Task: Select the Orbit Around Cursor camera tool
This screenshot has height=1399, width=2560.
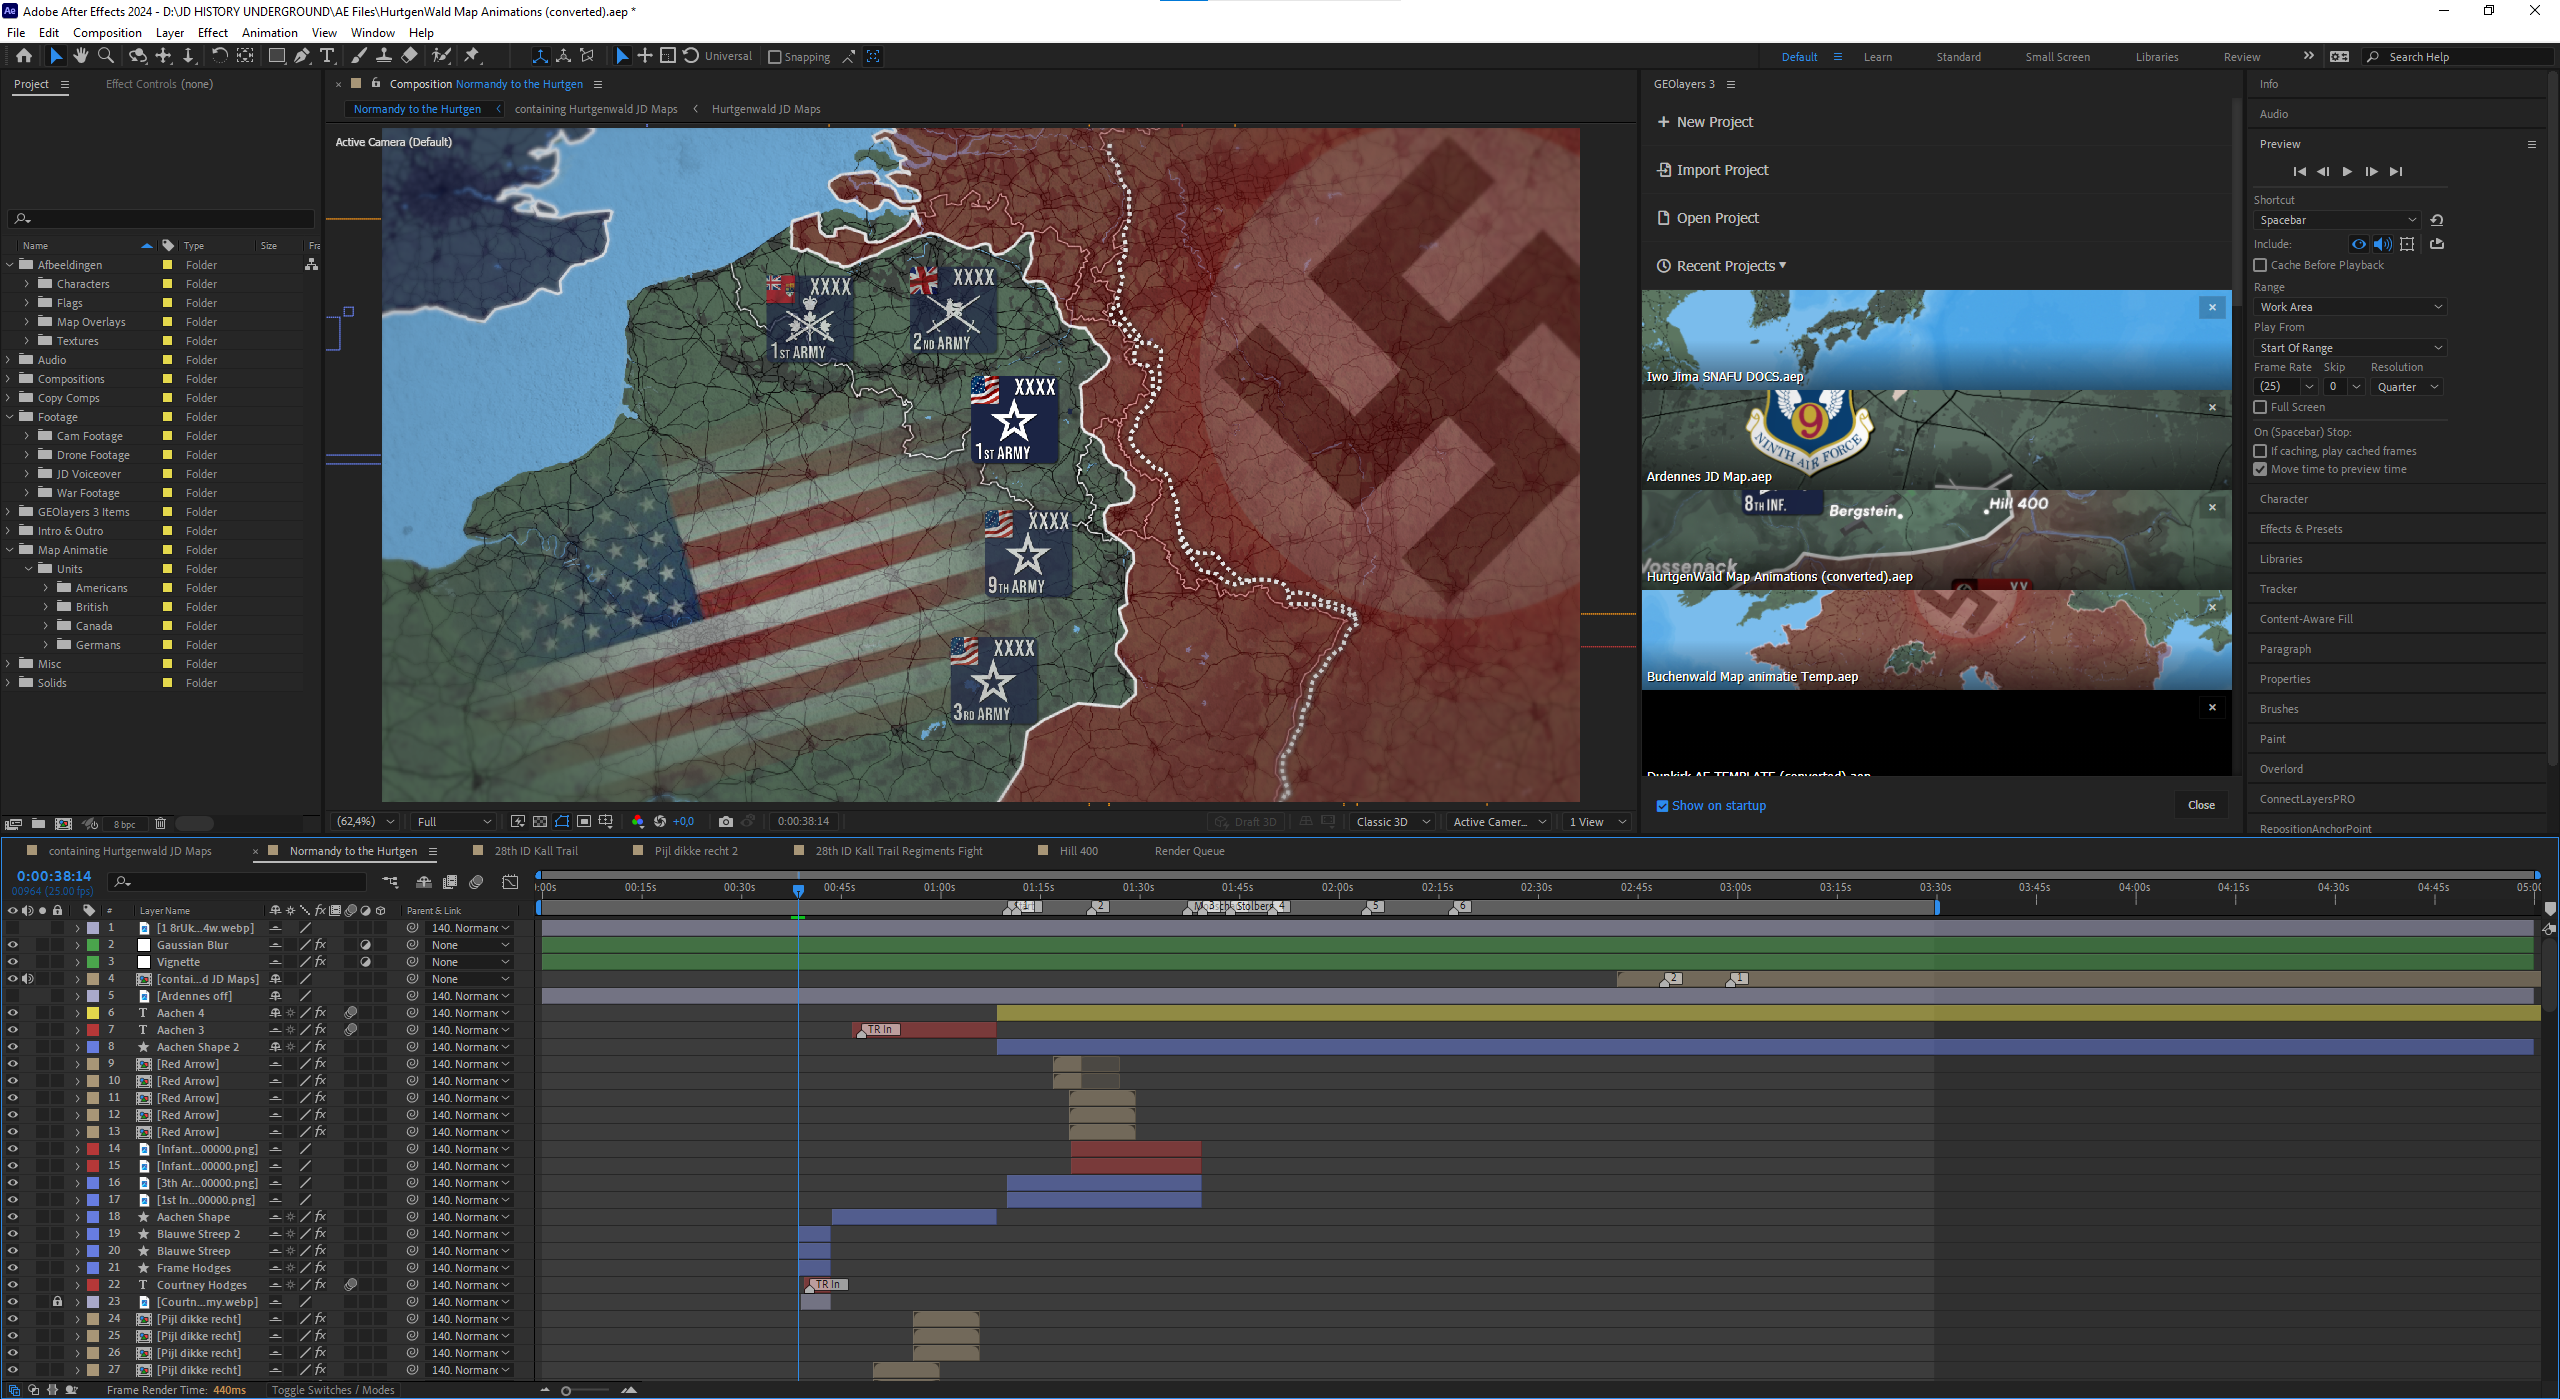Action: [x=138, y=56]
